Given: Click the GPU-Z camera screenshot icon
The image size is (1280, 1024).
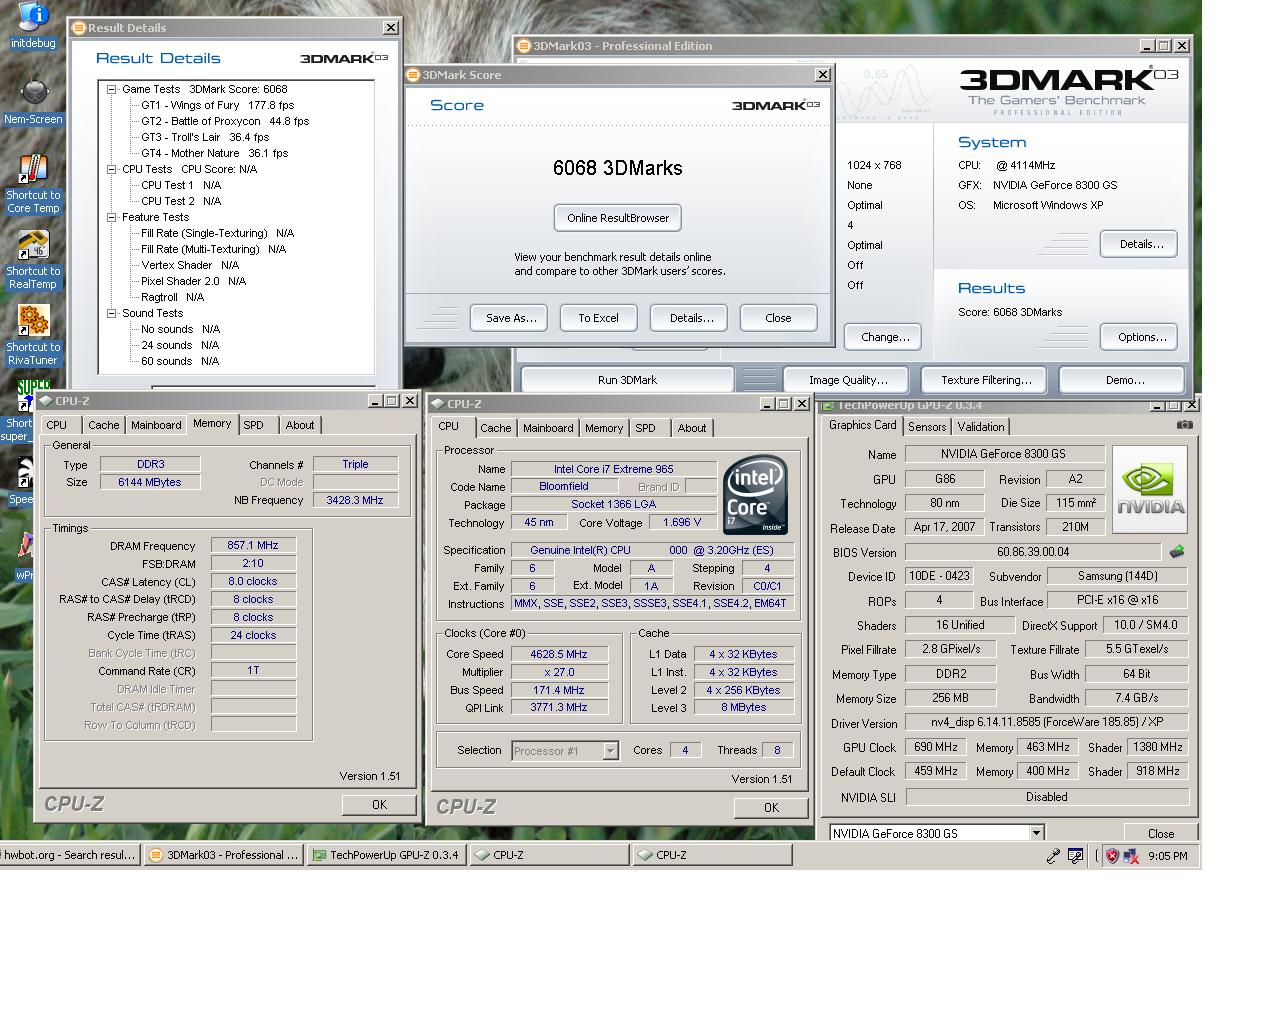Looking at the screenshot, I should pos(1184,425).
